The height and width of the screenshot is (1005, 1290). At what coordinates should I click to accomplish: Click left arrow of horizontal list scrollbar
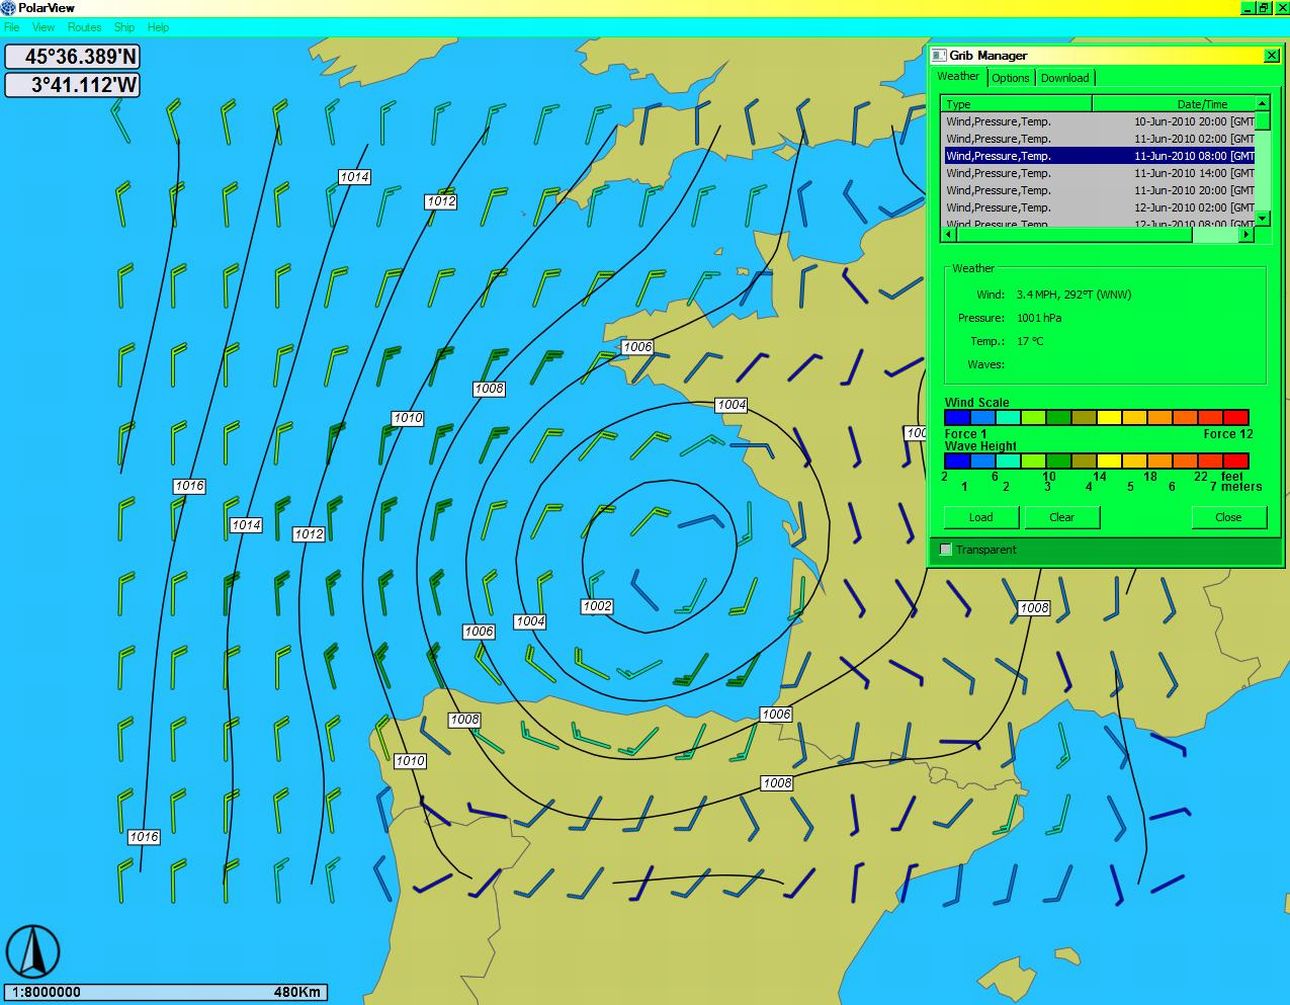click(x=949, y=235)
